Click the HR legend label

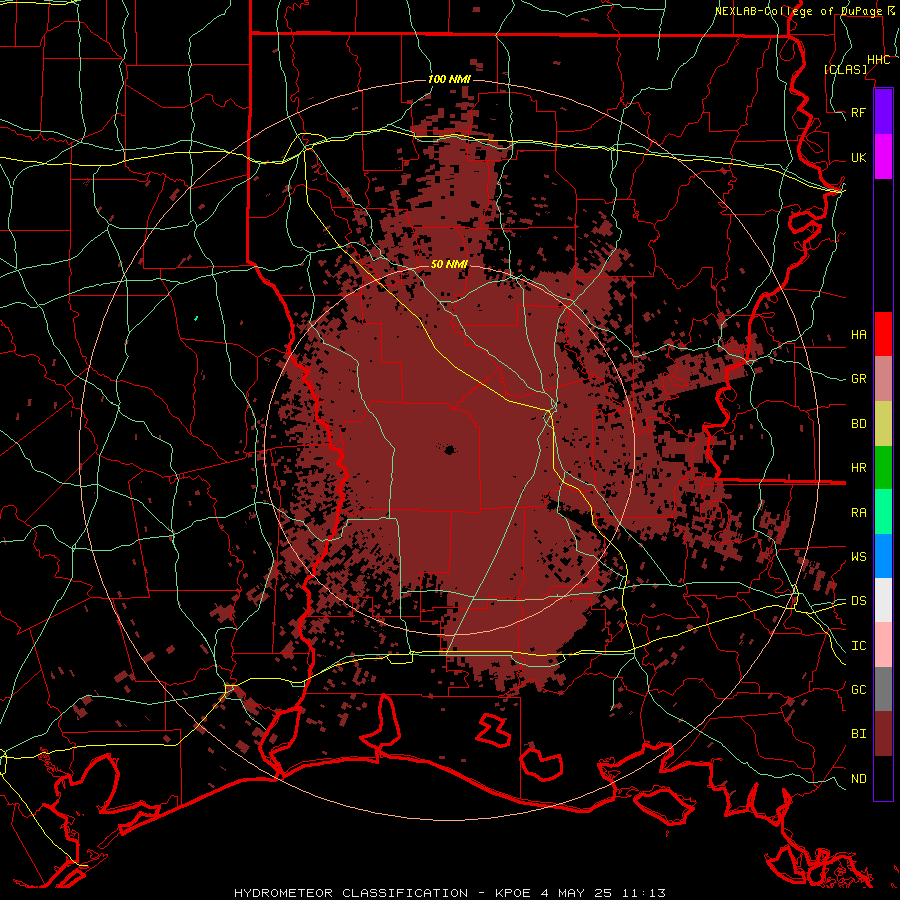point(859,468)
